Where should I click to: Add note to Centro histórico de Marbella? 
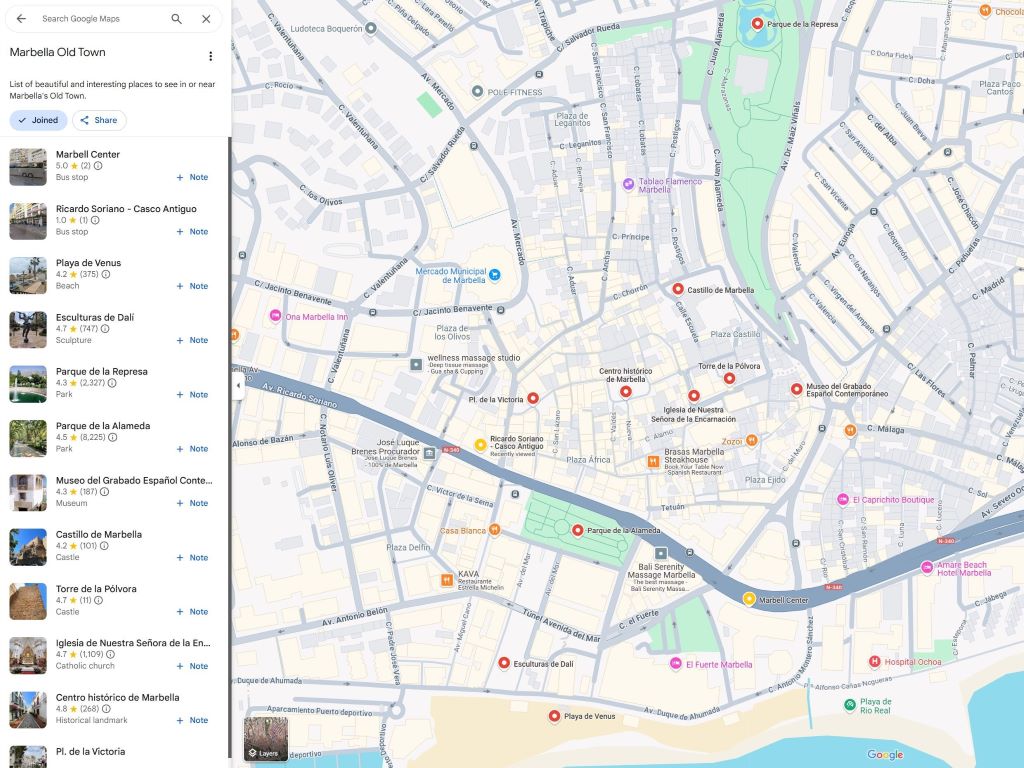click(x=193, y=720)
